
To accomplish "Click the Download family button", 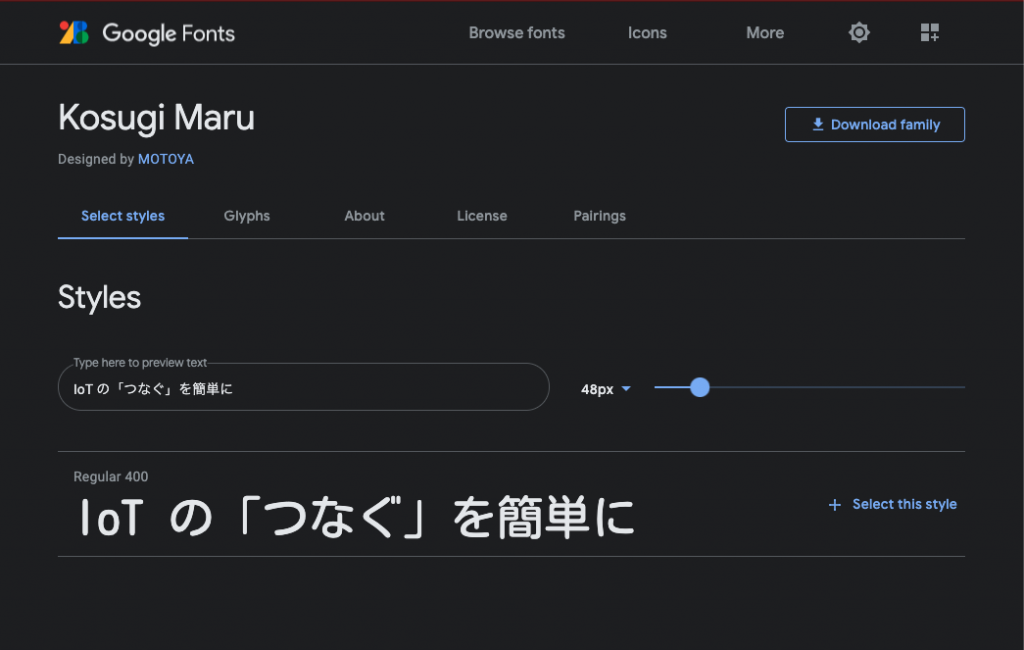I will [x=874, y=125].
